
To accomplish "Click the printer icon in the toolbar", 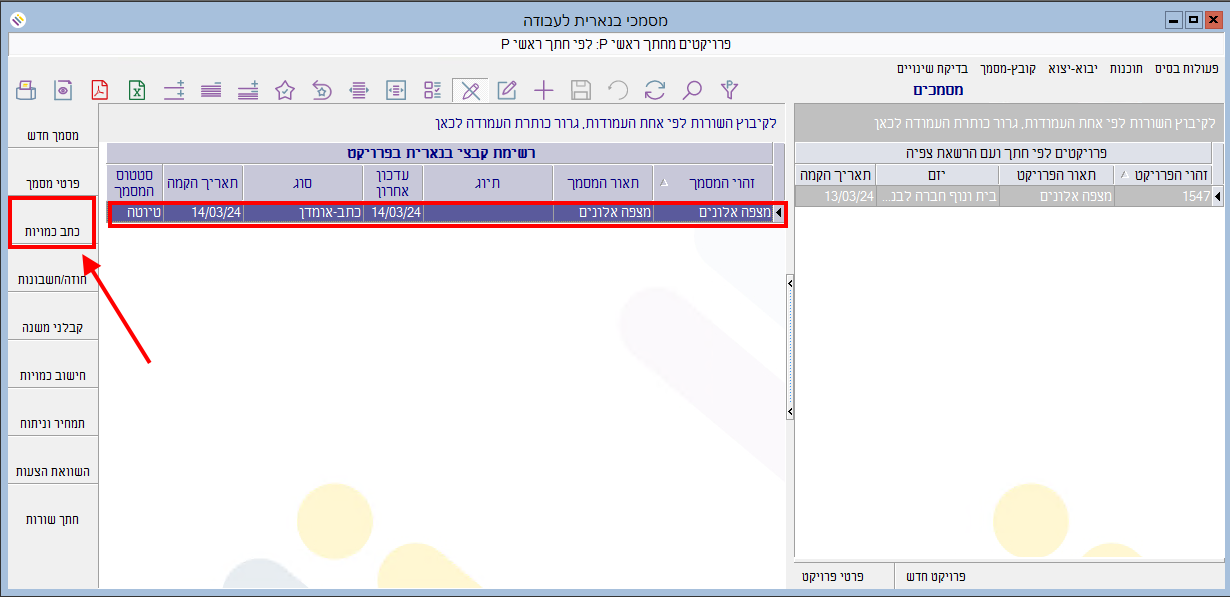I will coord(26,90).
